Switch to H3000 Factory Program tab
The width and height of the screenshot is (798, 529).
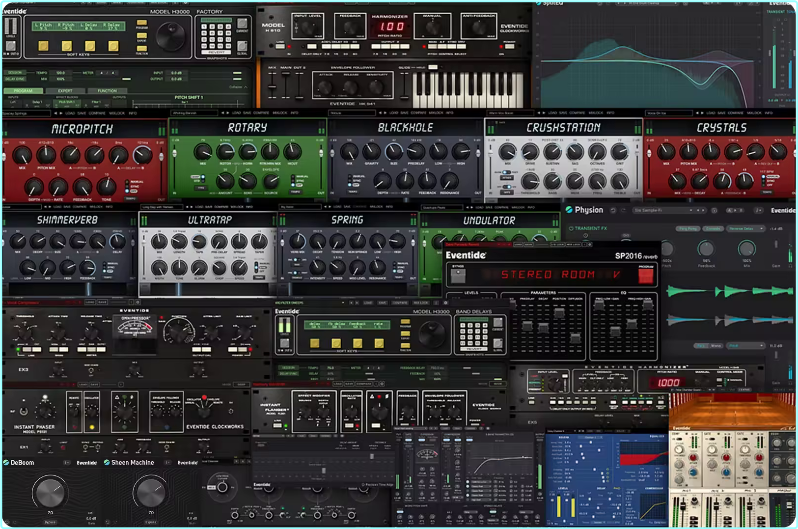point(23,91)
